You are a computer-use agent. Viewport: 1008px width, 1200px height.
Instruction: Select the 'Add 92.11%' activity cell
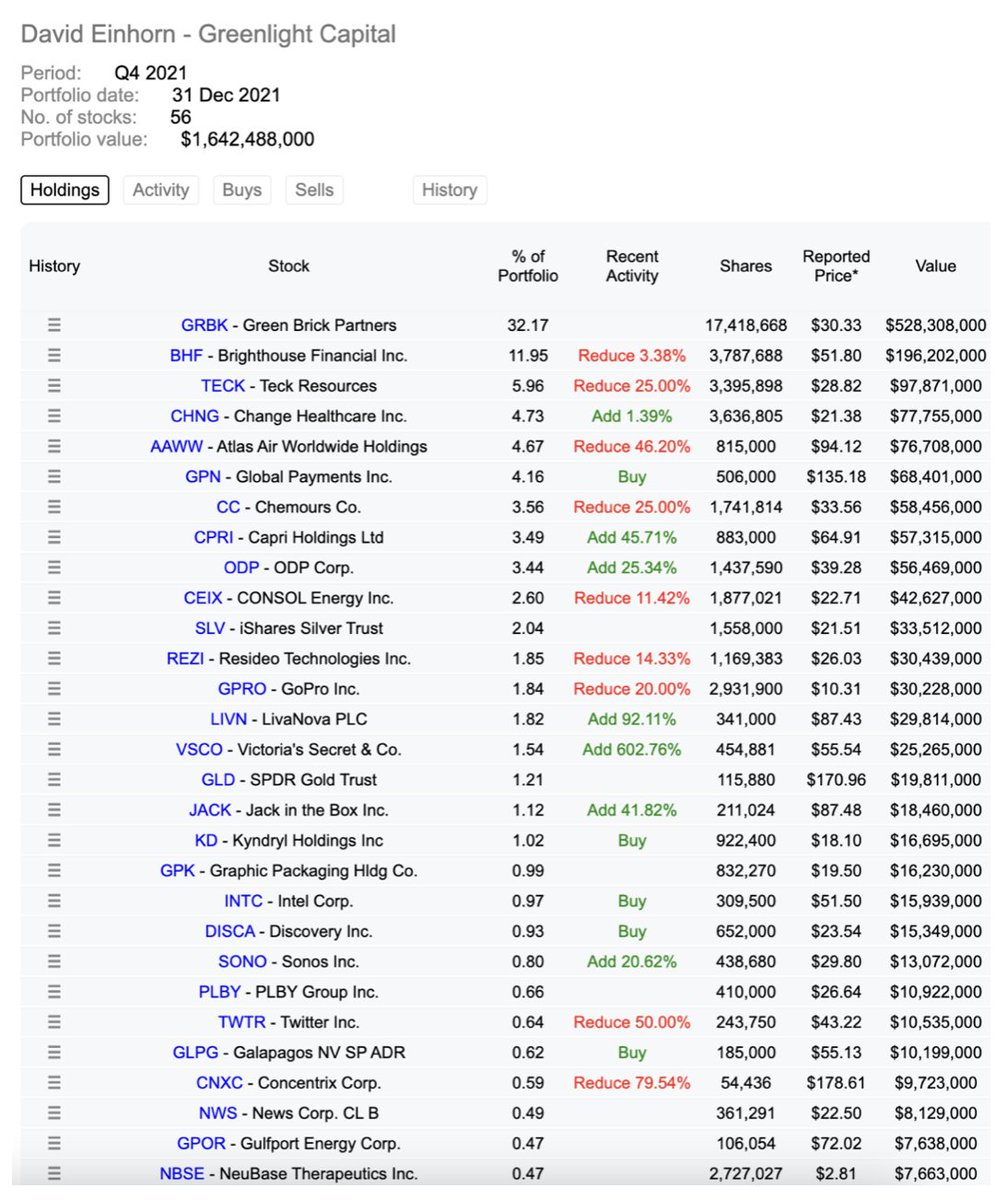point(632,719)
